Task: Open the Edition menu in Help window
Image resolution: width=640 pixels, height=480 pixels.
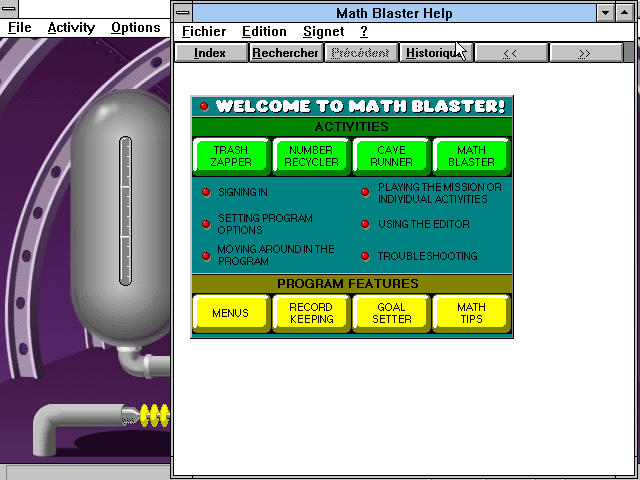Action: (x=264, y=31)
